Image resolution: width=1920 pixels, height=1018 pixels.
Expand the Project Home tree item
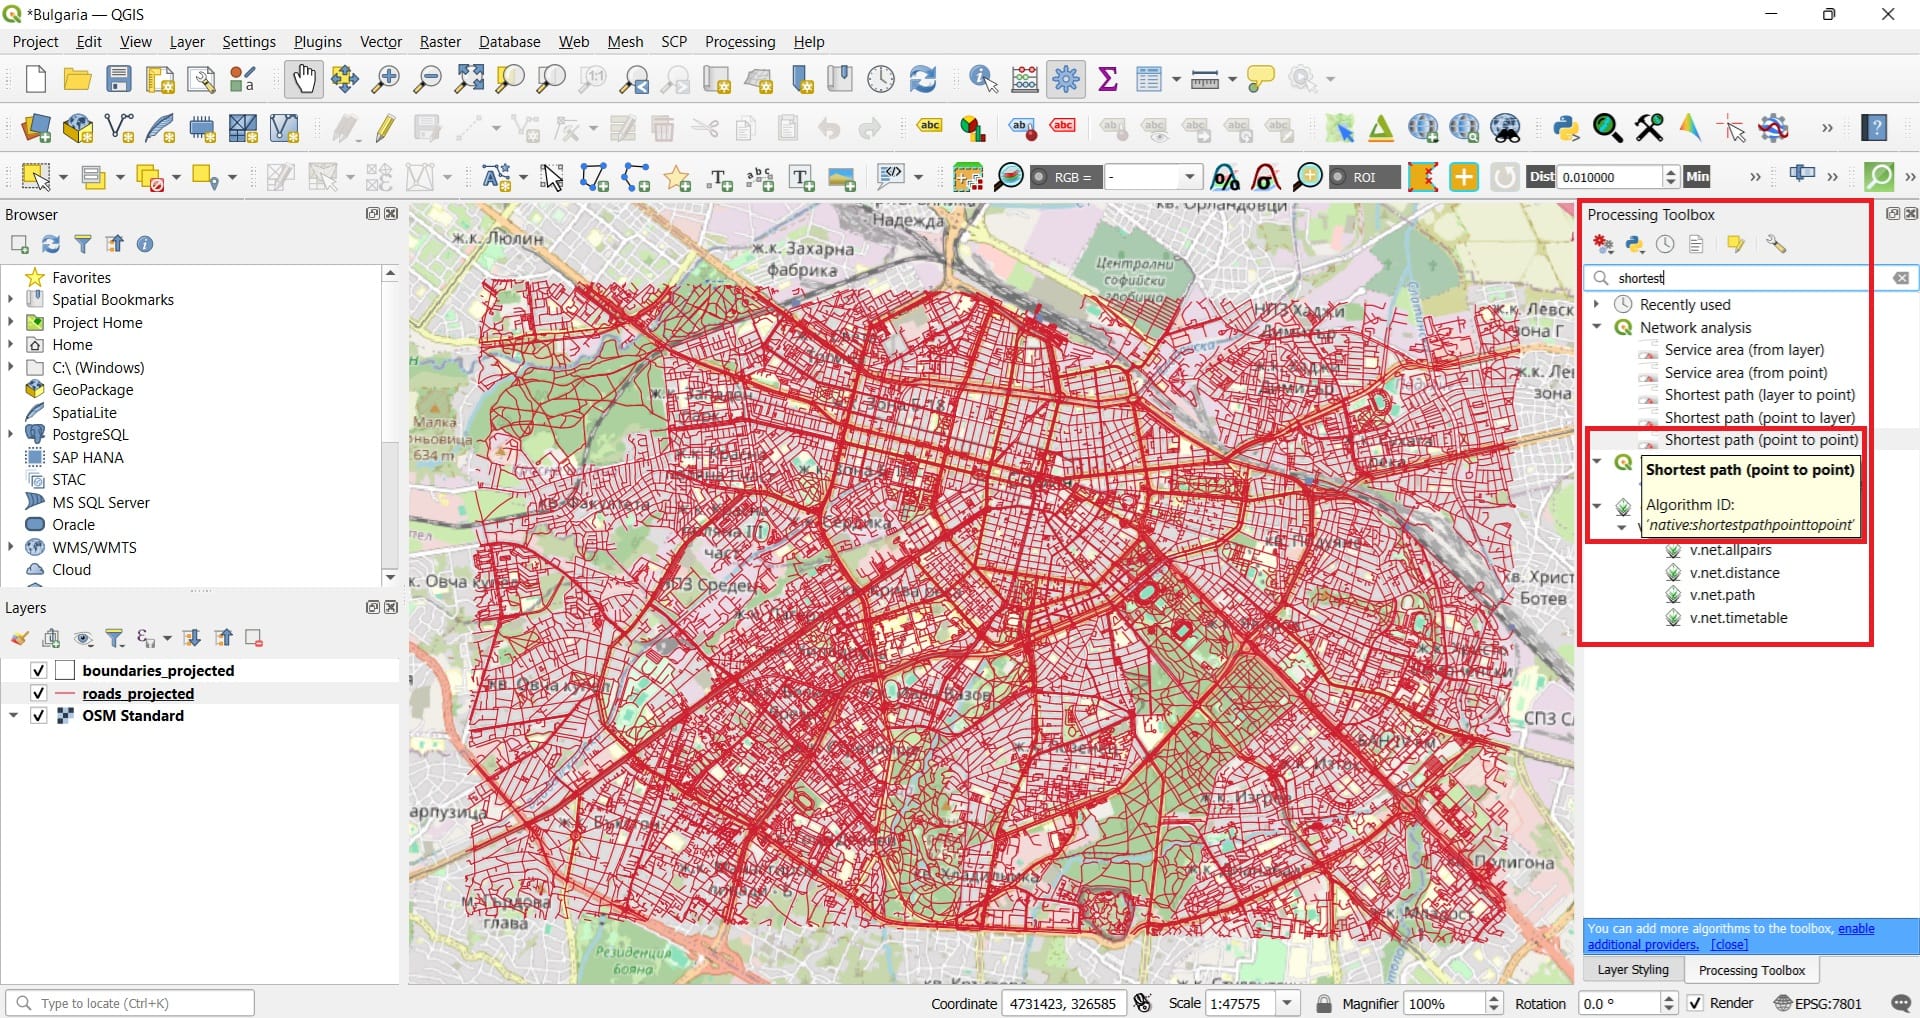coord(11,322)
